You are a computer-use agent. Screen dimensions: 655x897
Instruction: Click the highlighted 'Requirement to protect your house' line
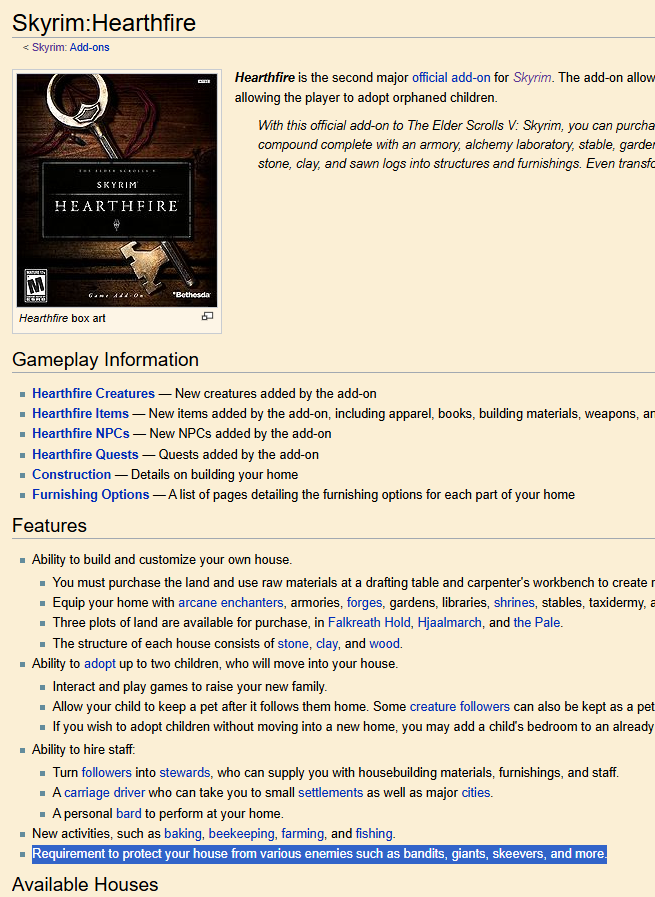pos(319,854)
